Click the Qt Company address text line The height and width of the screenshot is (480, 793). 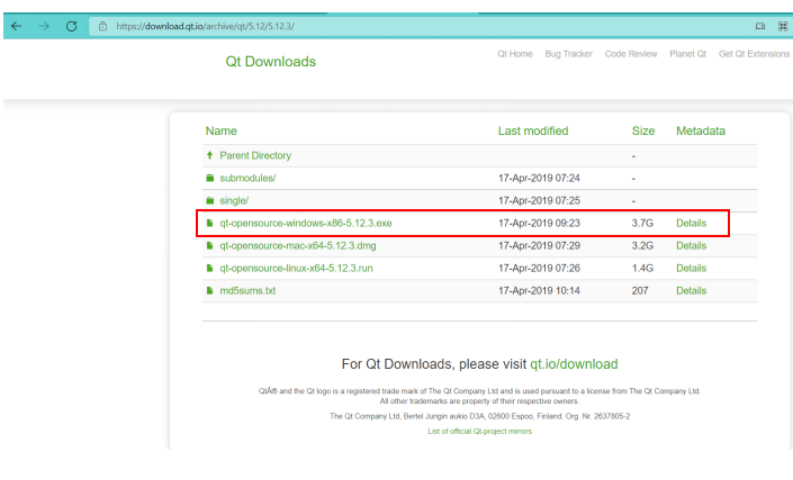tap(479, 416)
